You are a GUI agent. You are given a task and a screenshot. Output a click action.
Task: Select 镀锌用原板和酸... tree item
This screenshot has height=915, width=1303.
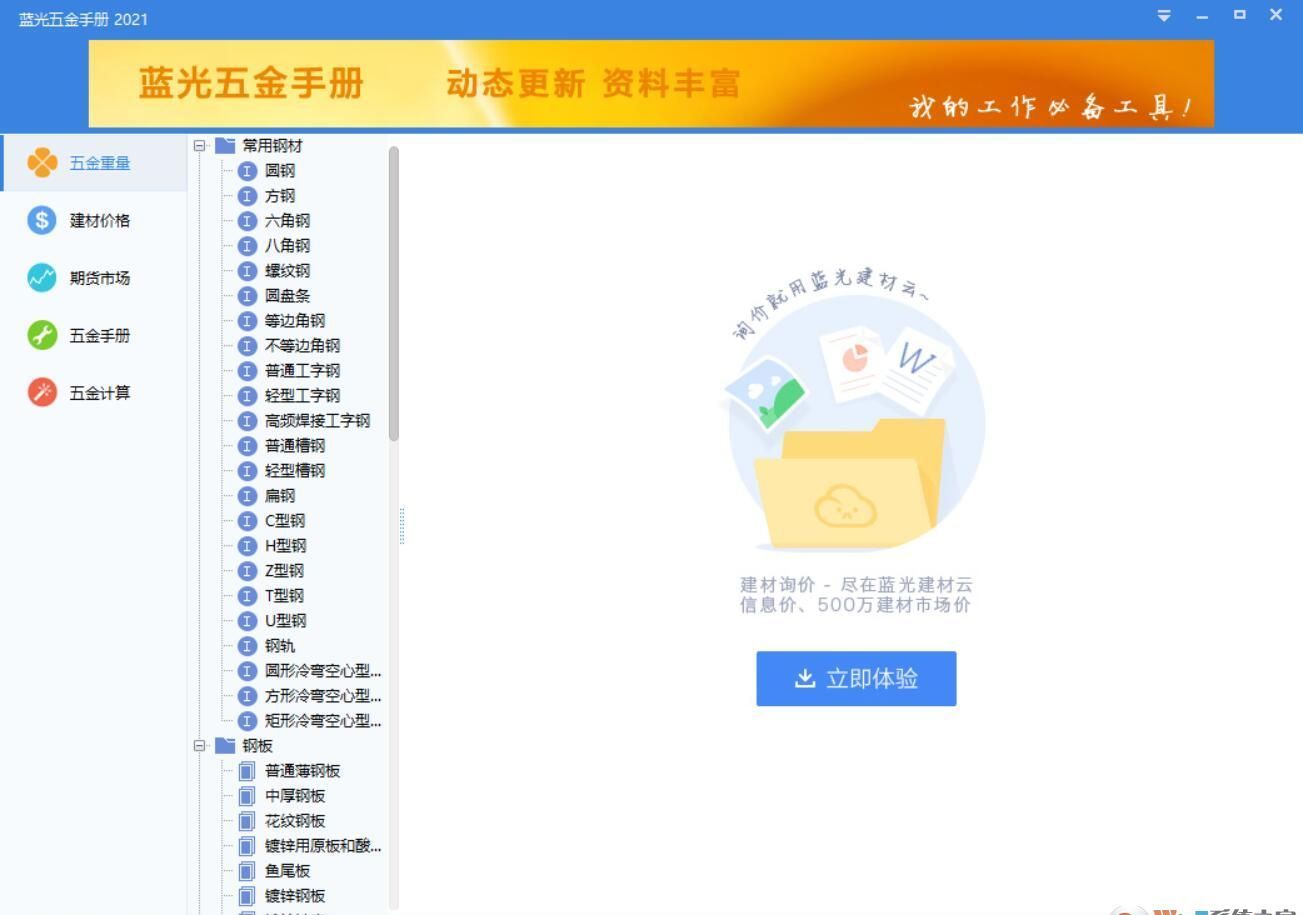click(x=323, y=846)
